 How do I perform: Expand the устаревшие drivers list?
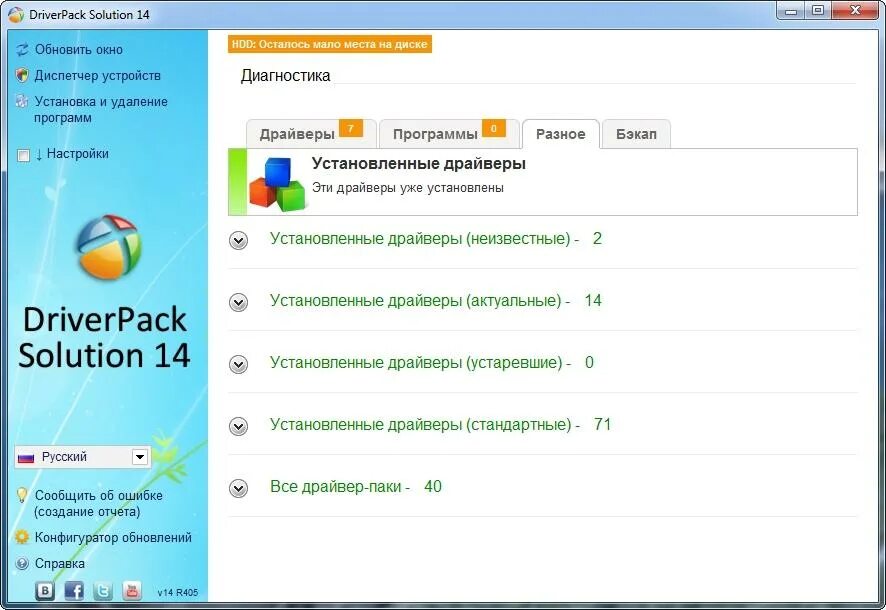[x=238, y=364]
